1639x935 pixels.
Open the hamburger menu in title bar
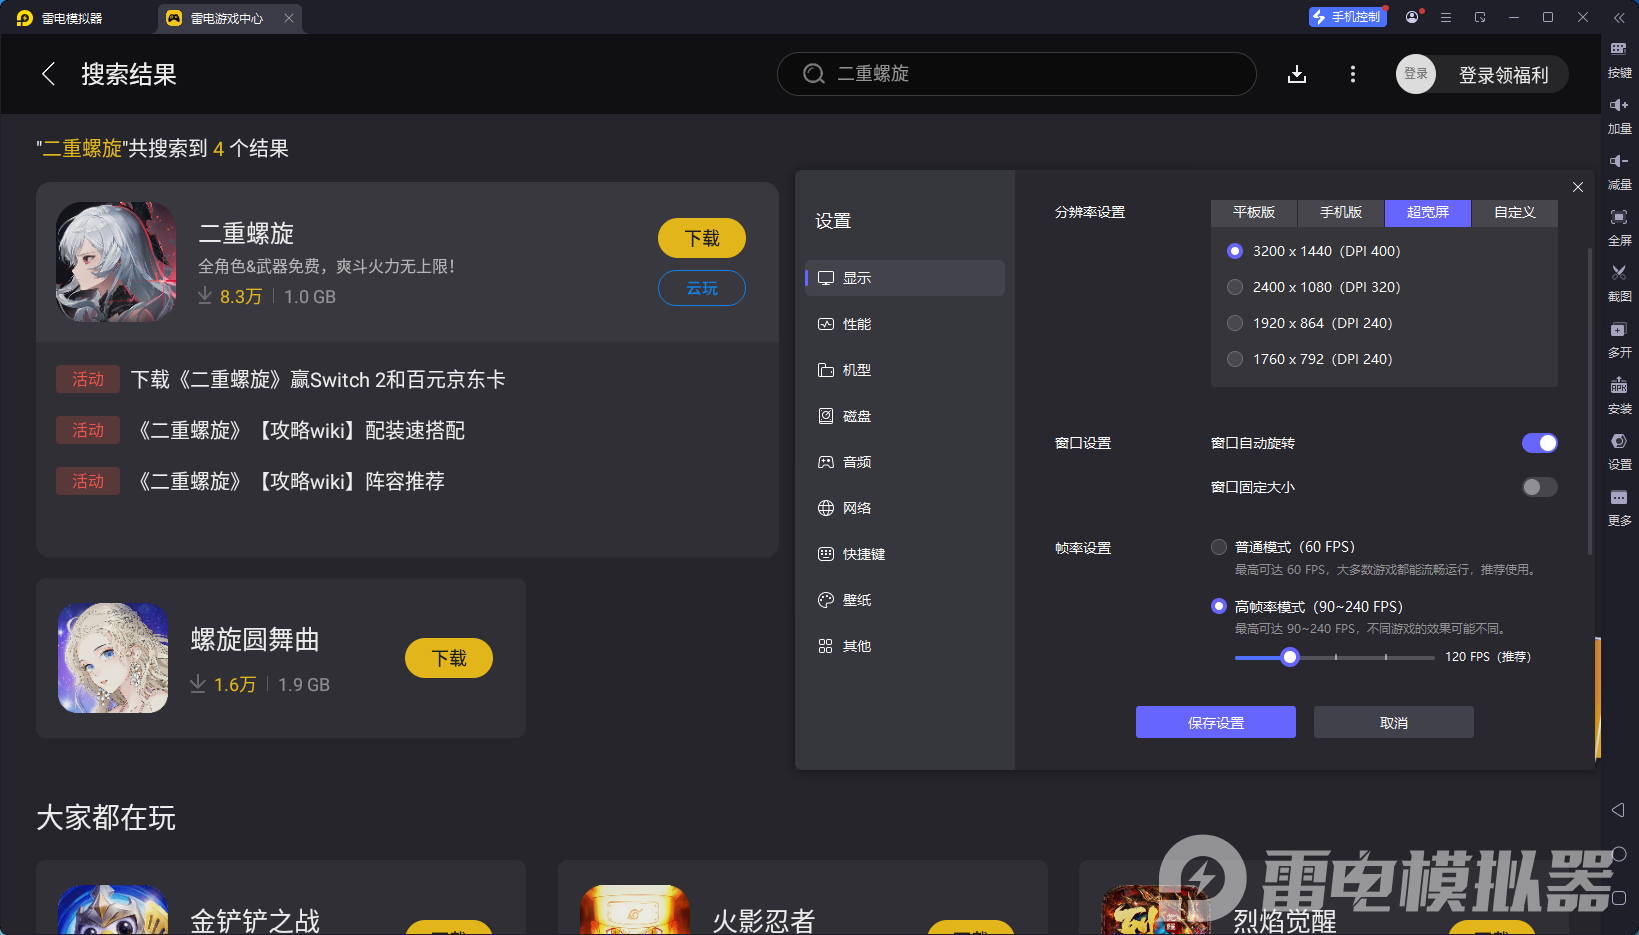(1446, 17)
